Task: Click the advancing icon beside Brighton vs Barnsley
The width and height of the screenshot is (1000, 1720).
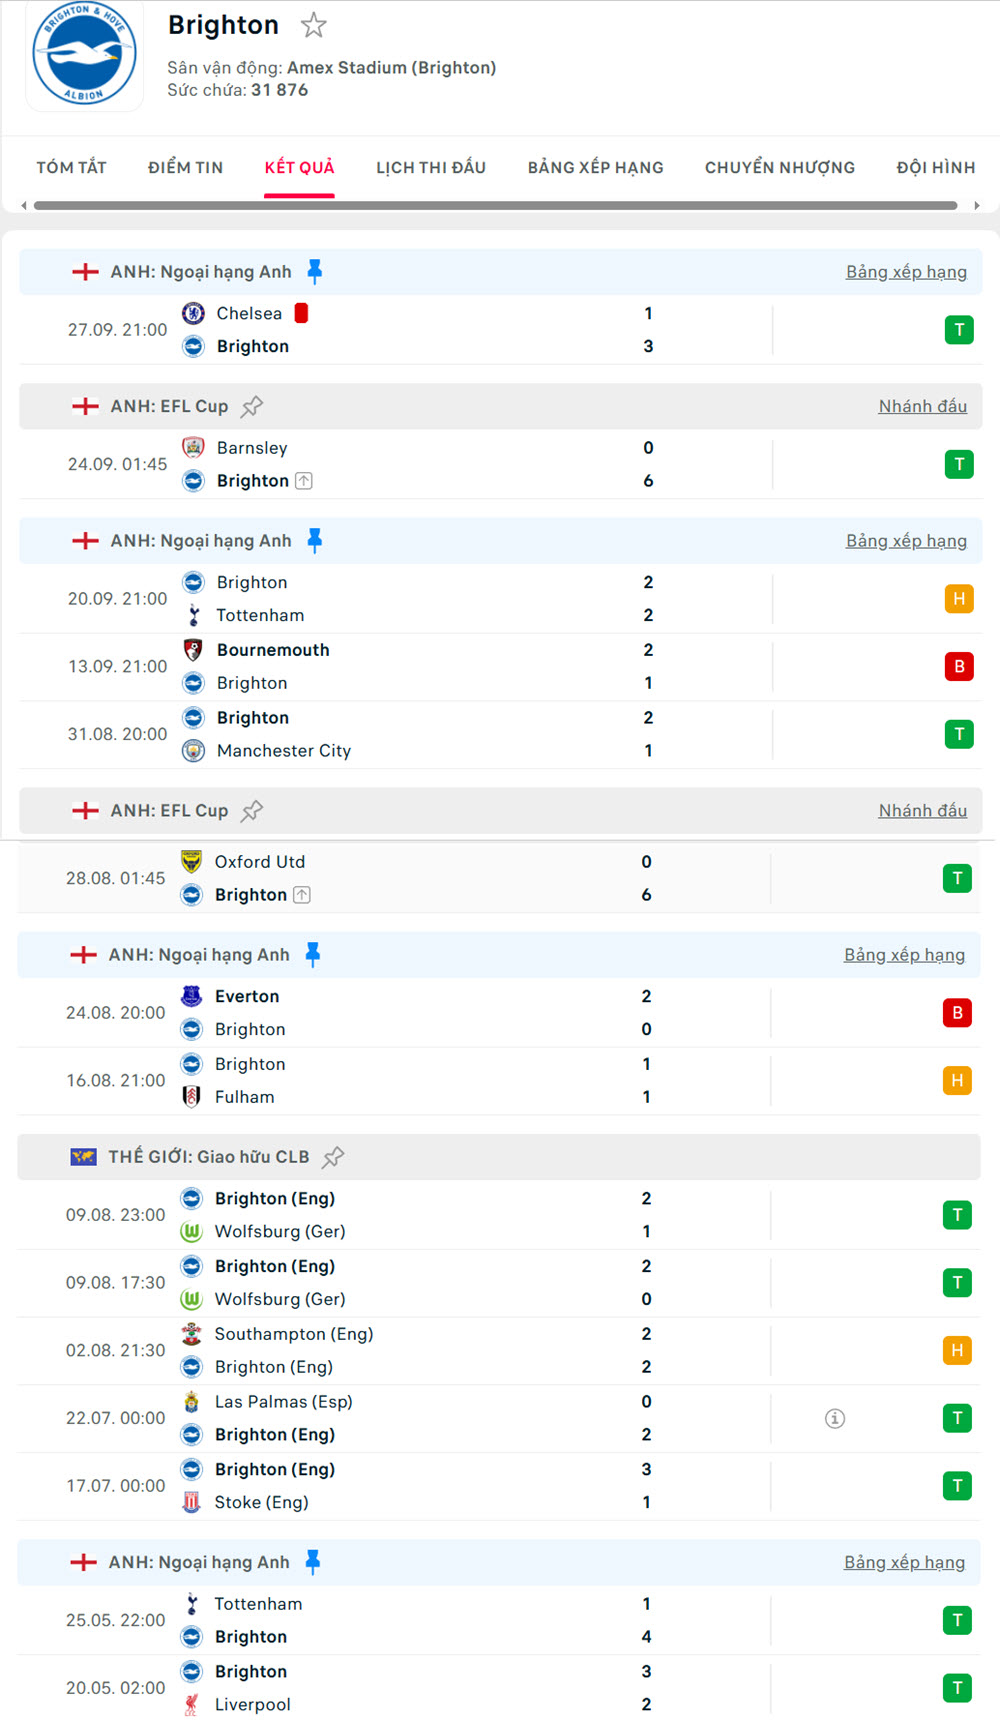Action: [304, 481]
